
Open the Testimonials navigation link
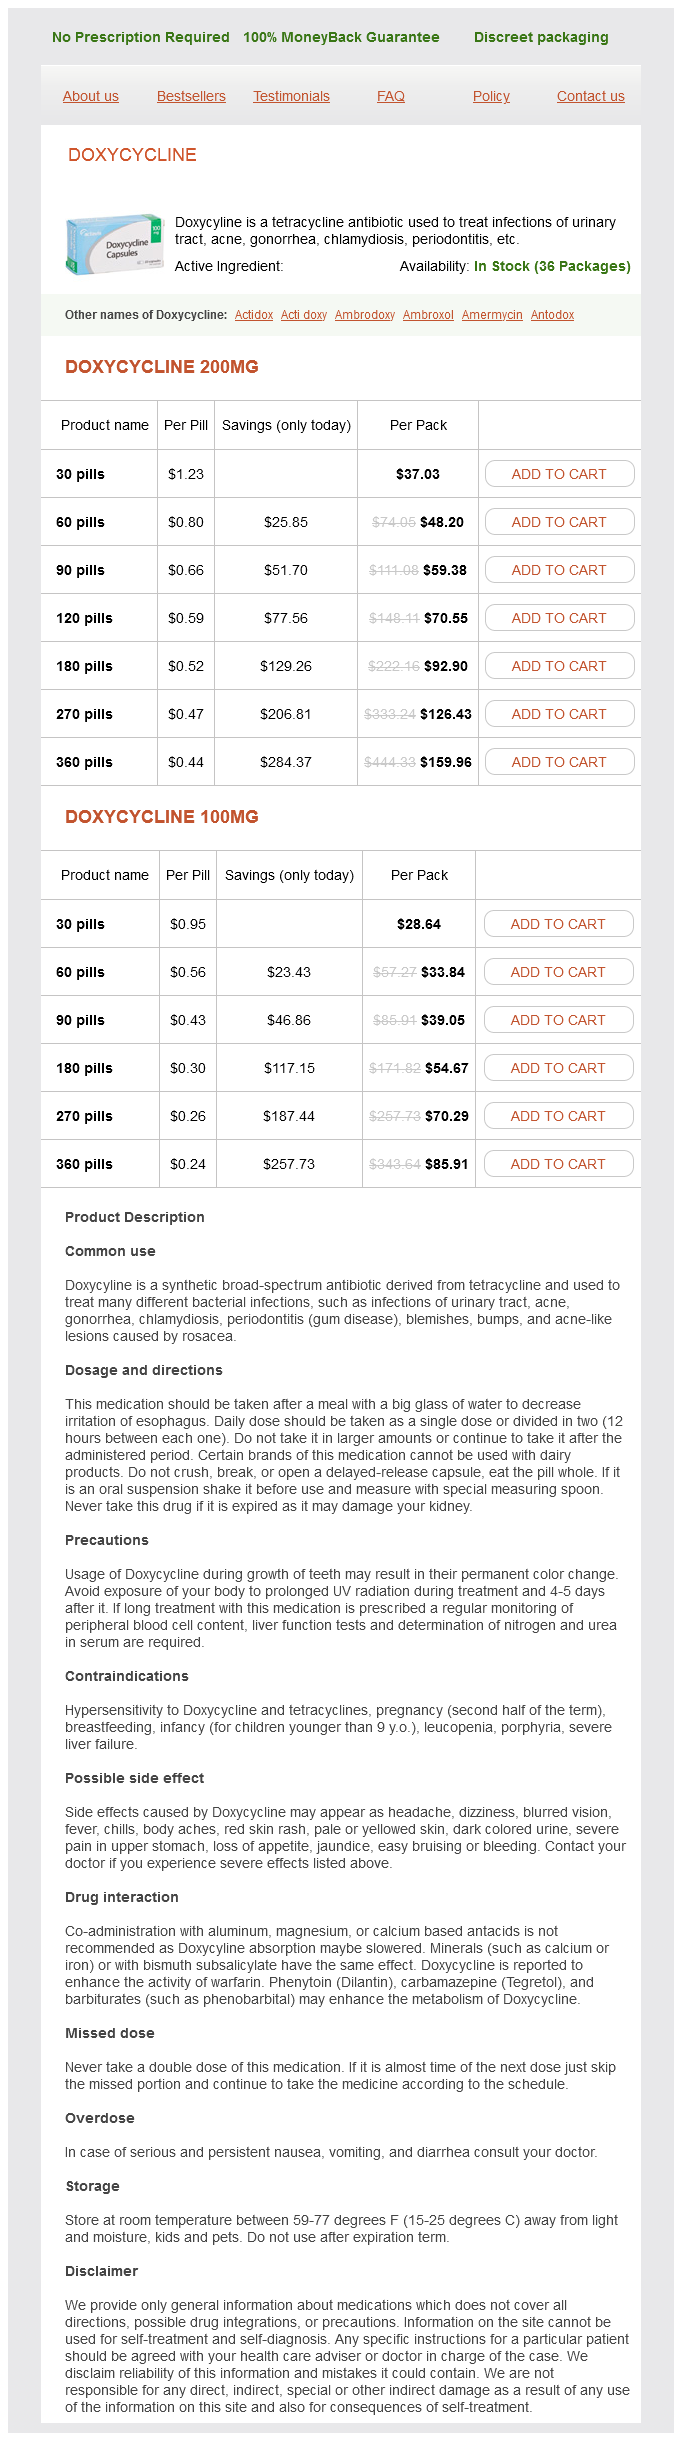point(291,96)
